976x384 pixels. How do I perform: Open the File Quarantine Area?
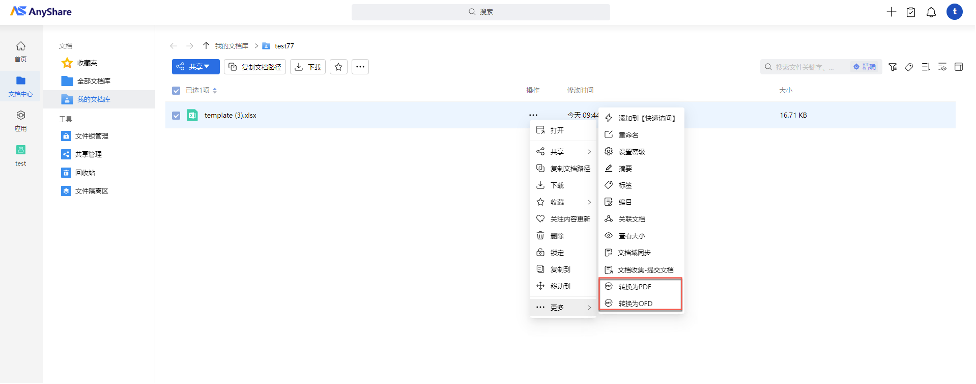tap(85, 191)
